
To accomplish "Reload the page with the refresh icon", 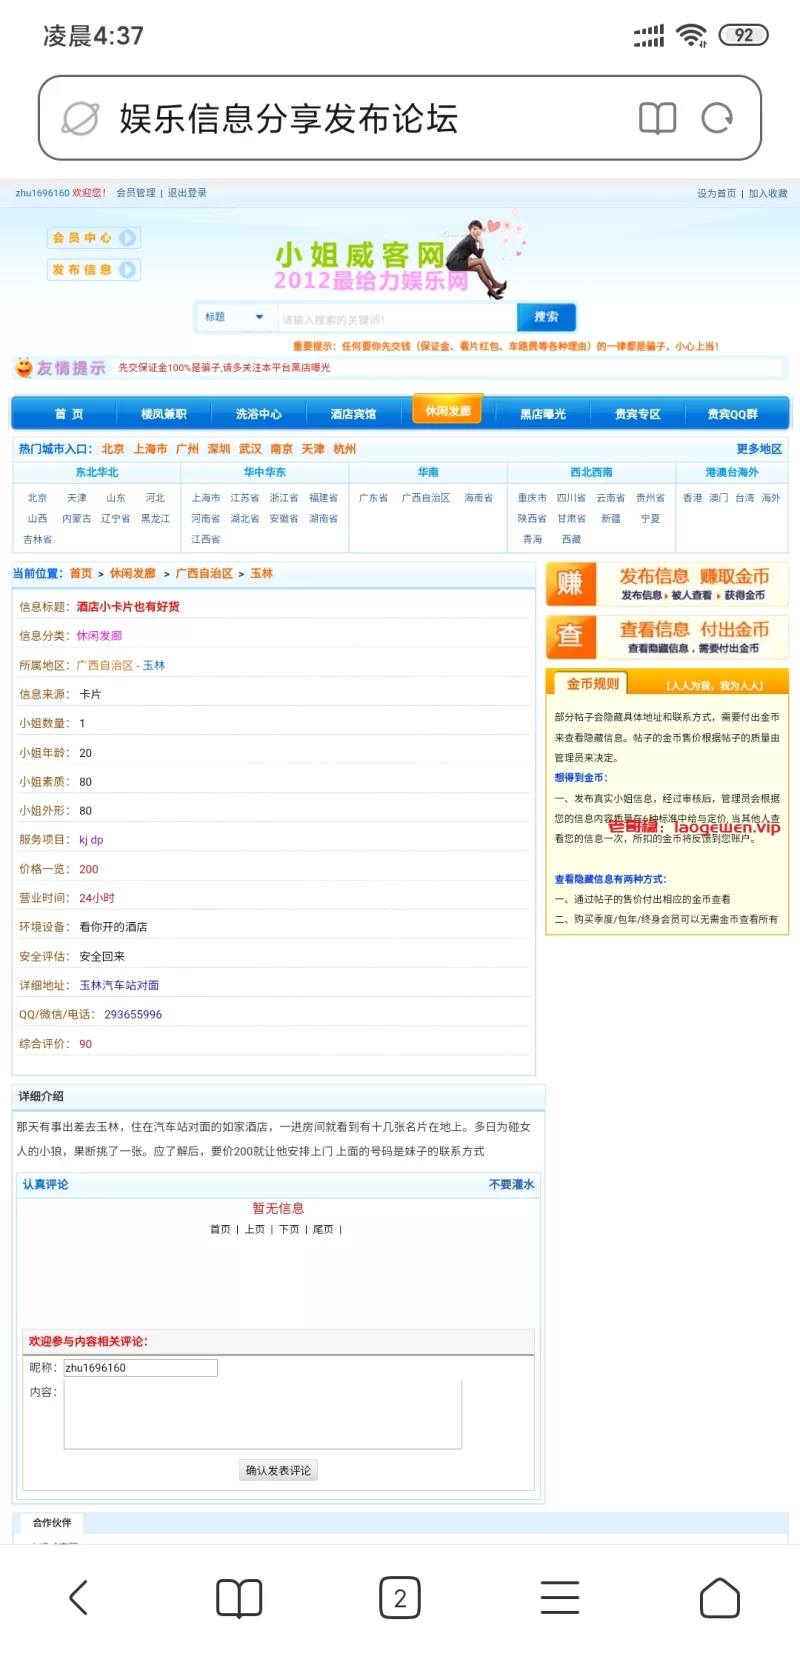I will (716, 119).
